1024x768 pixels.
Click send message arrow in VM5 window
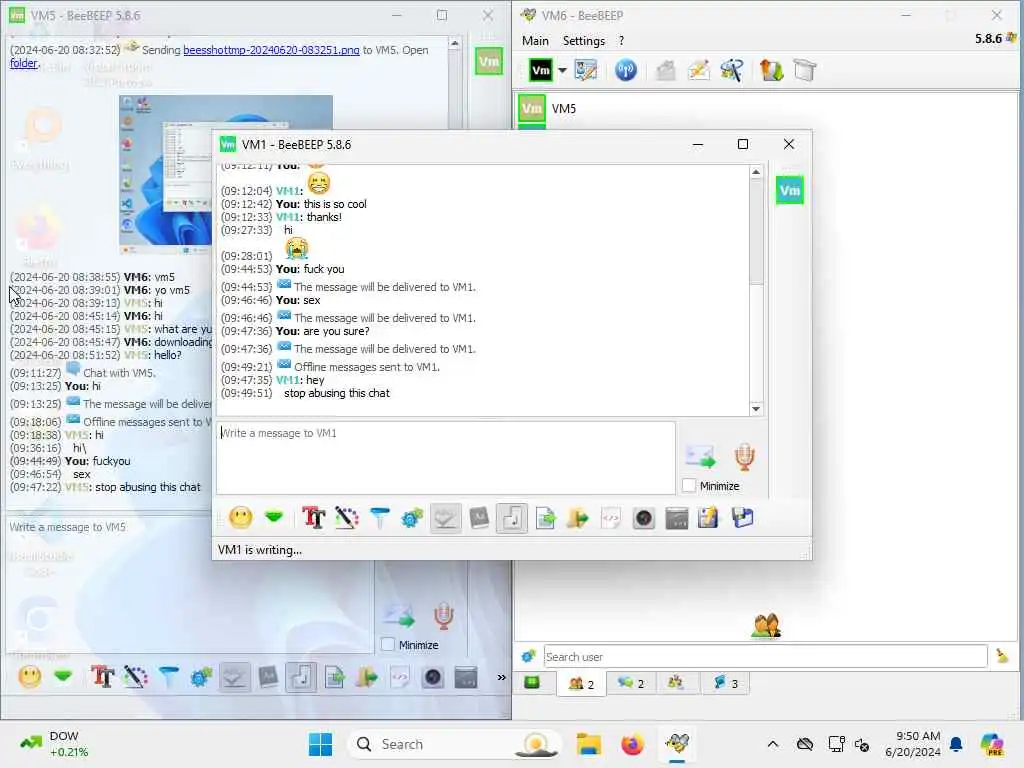pos(399,616)
